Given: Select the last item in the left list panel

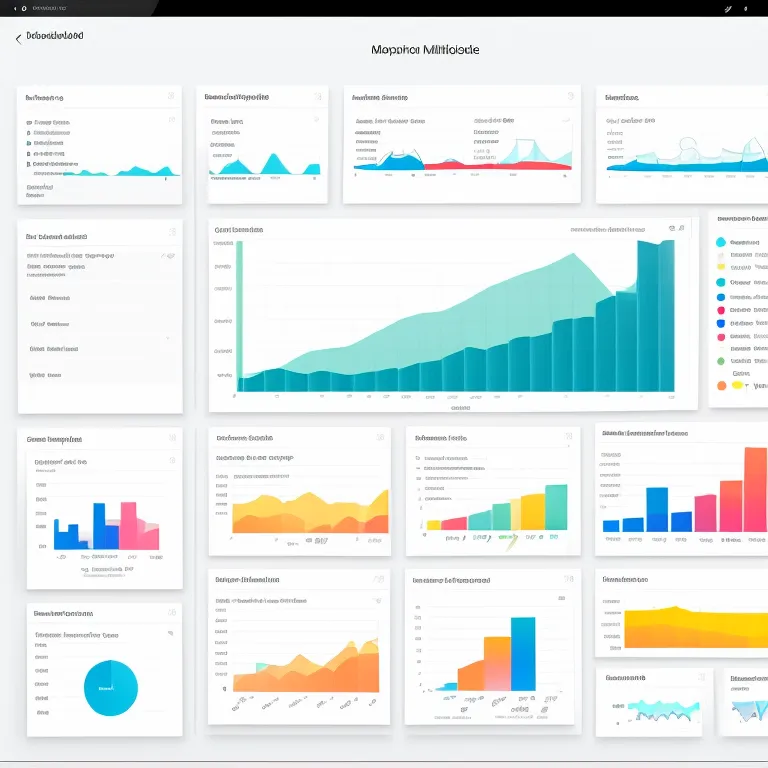Looking at the screenshot, I should pos(45,375).
